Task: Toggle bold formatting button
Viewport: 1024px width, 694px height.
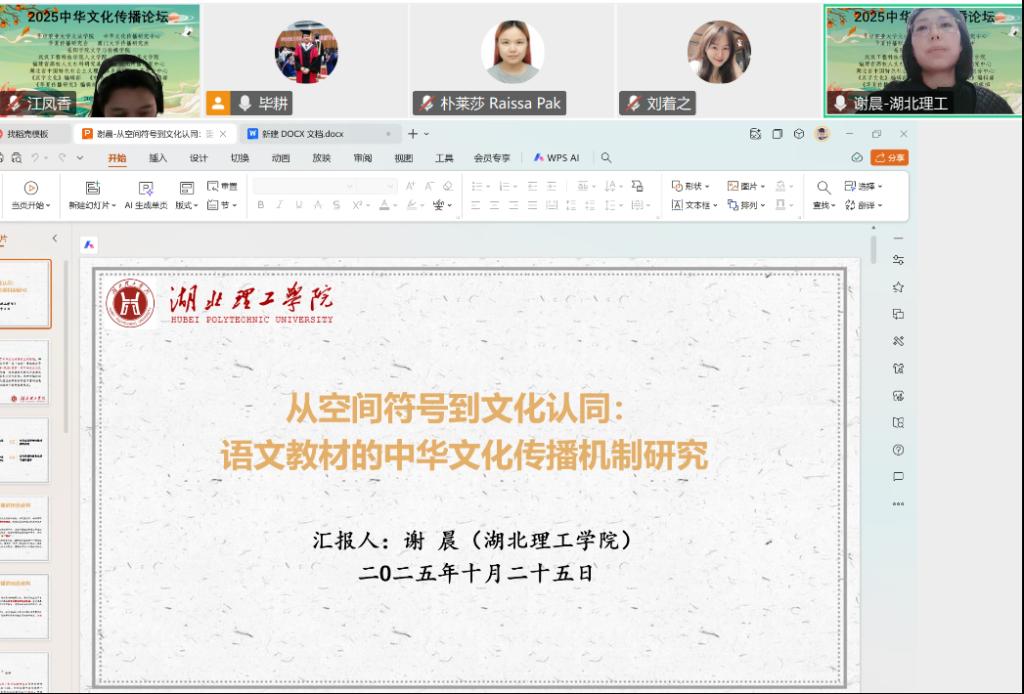Action: 261,205
